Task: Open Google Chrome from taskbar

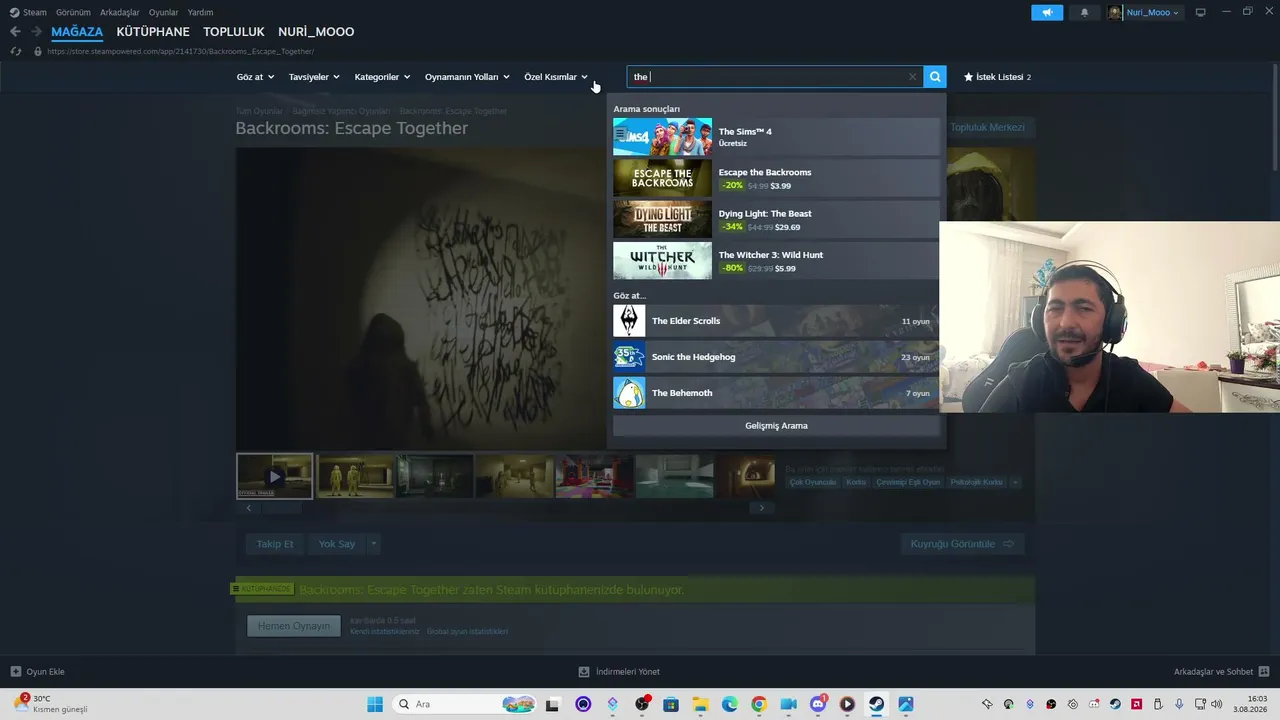Action: (759, 704)
